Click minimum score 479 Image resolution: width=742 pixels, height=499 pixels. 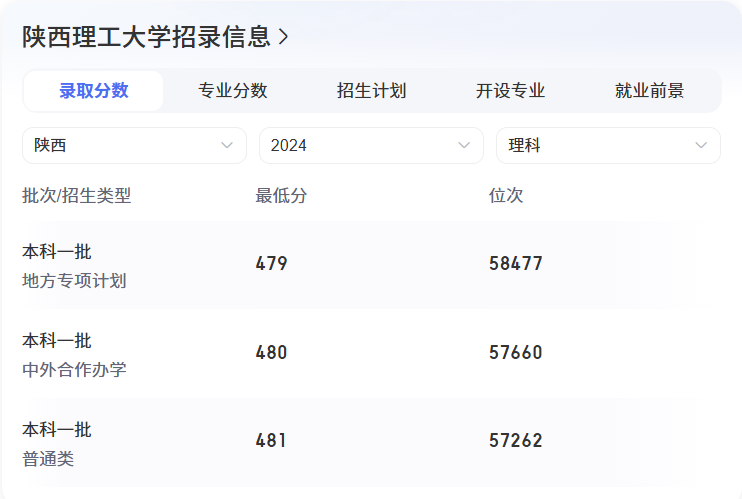pyautogui.click(x=272, y=264)
